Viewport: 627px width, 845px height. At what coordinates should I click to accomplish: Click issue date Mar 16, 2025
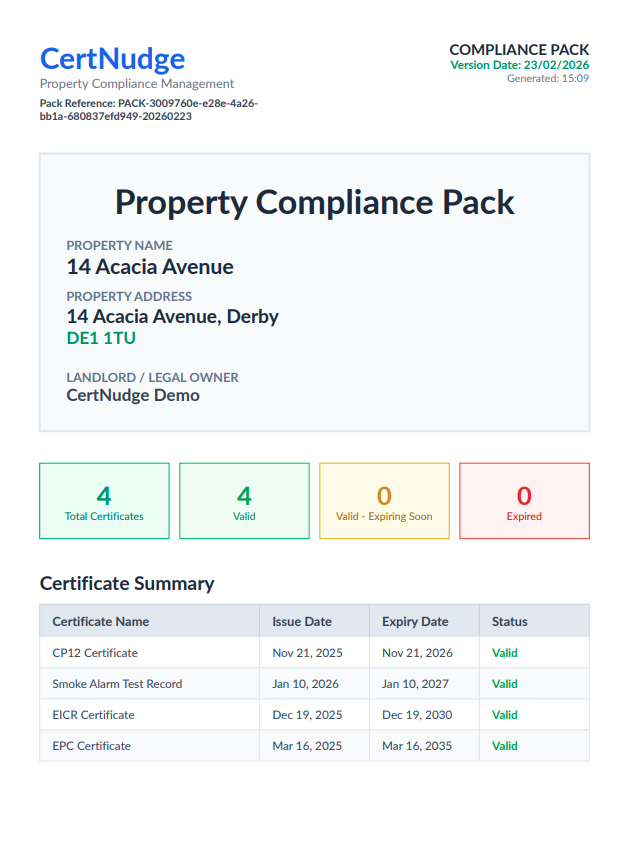click(307, 746)
